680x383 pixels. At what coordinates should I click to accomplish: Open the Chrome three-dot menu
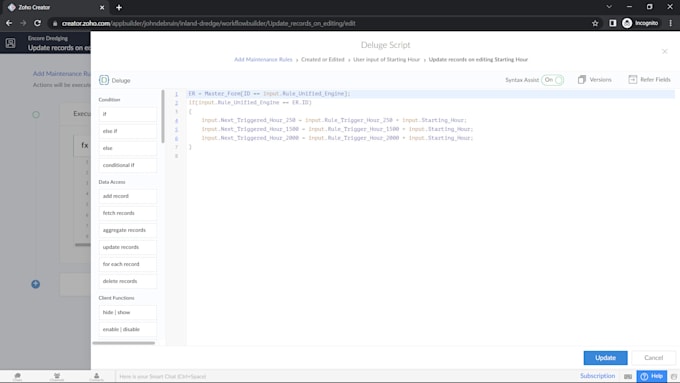coord(670,23)
